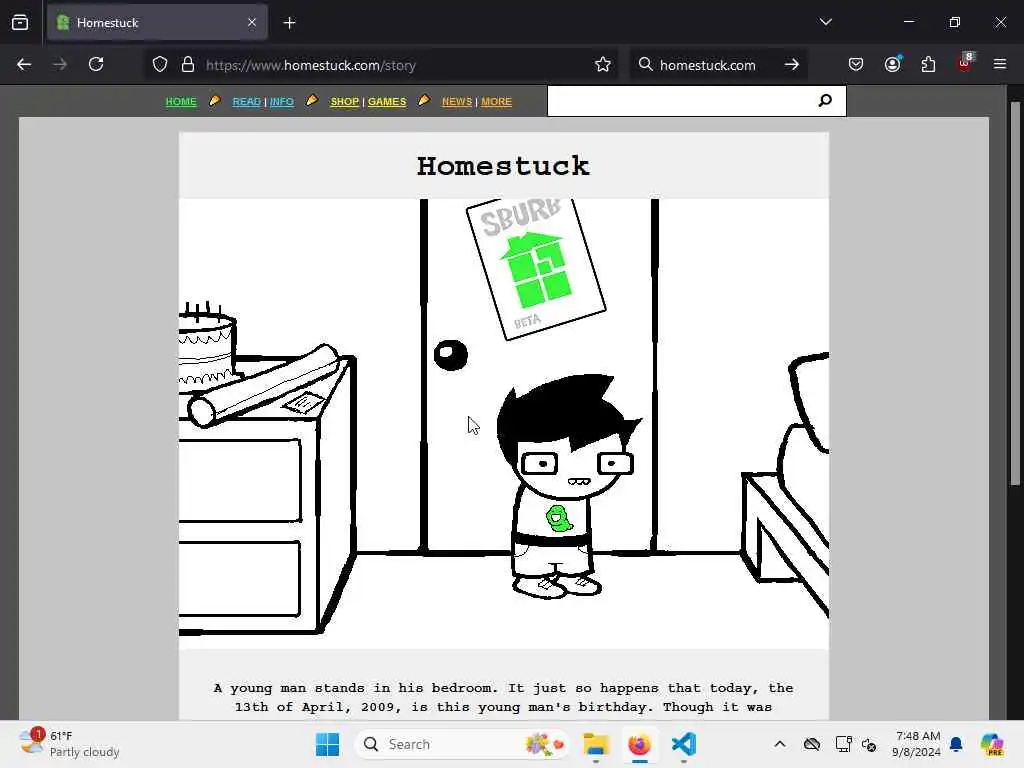The image size is (1024, 768).
Task: Bookmark this page with the star icon
Action: click(x=603, y=65)
